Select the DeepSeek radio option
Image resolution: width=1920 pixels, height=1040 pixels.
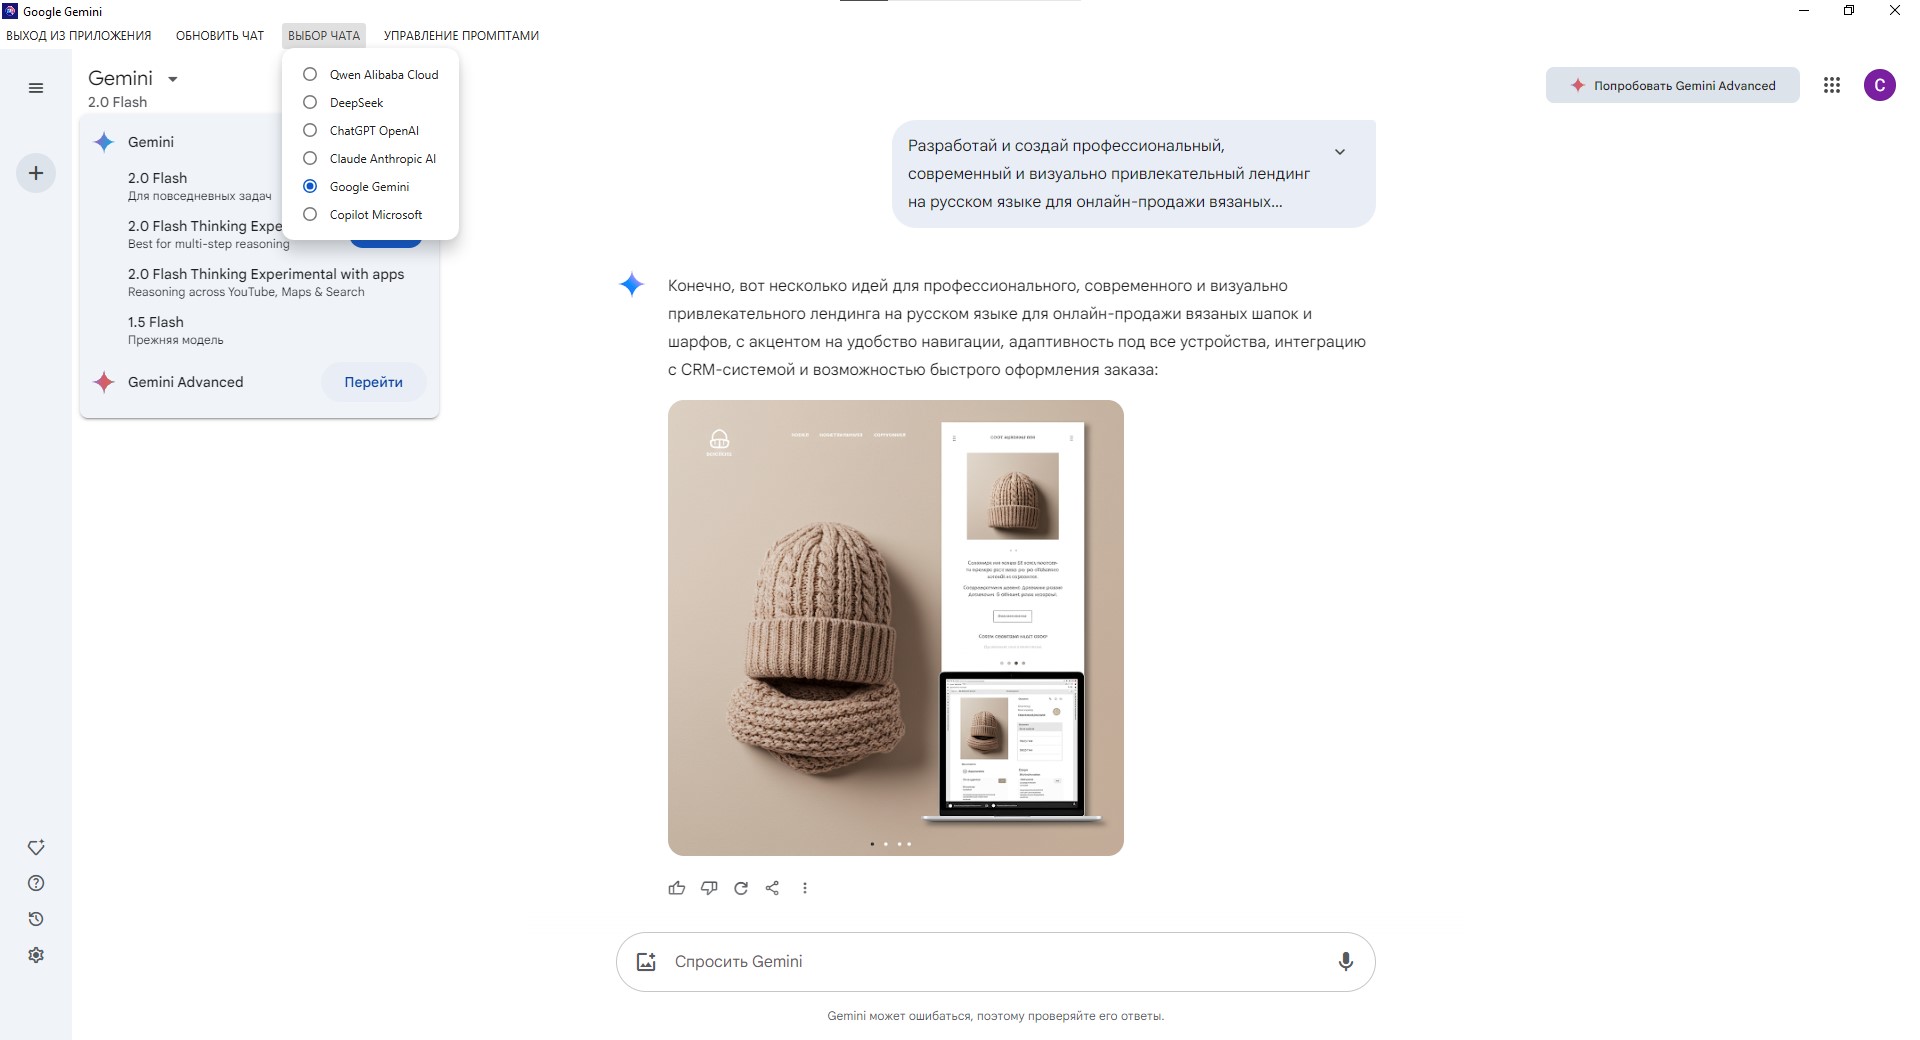(310, 103)
